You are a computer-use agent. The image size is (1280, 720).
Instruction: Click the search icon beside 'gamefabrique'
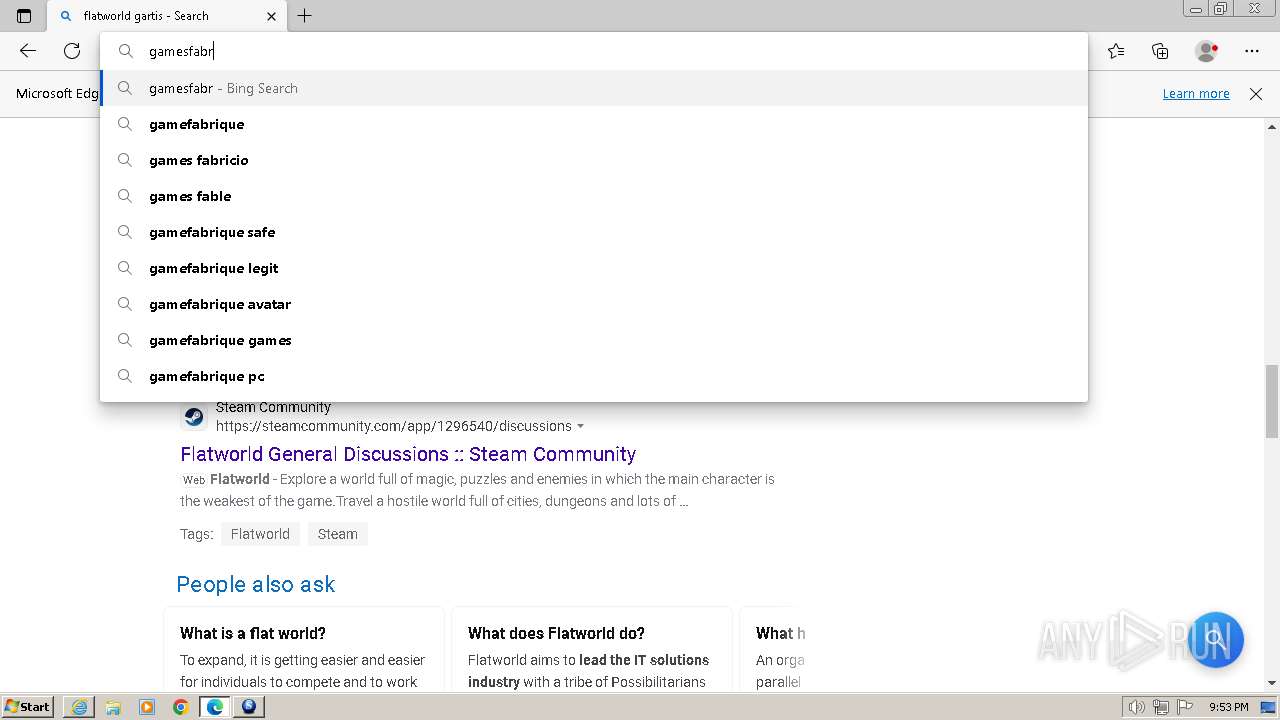125,124
